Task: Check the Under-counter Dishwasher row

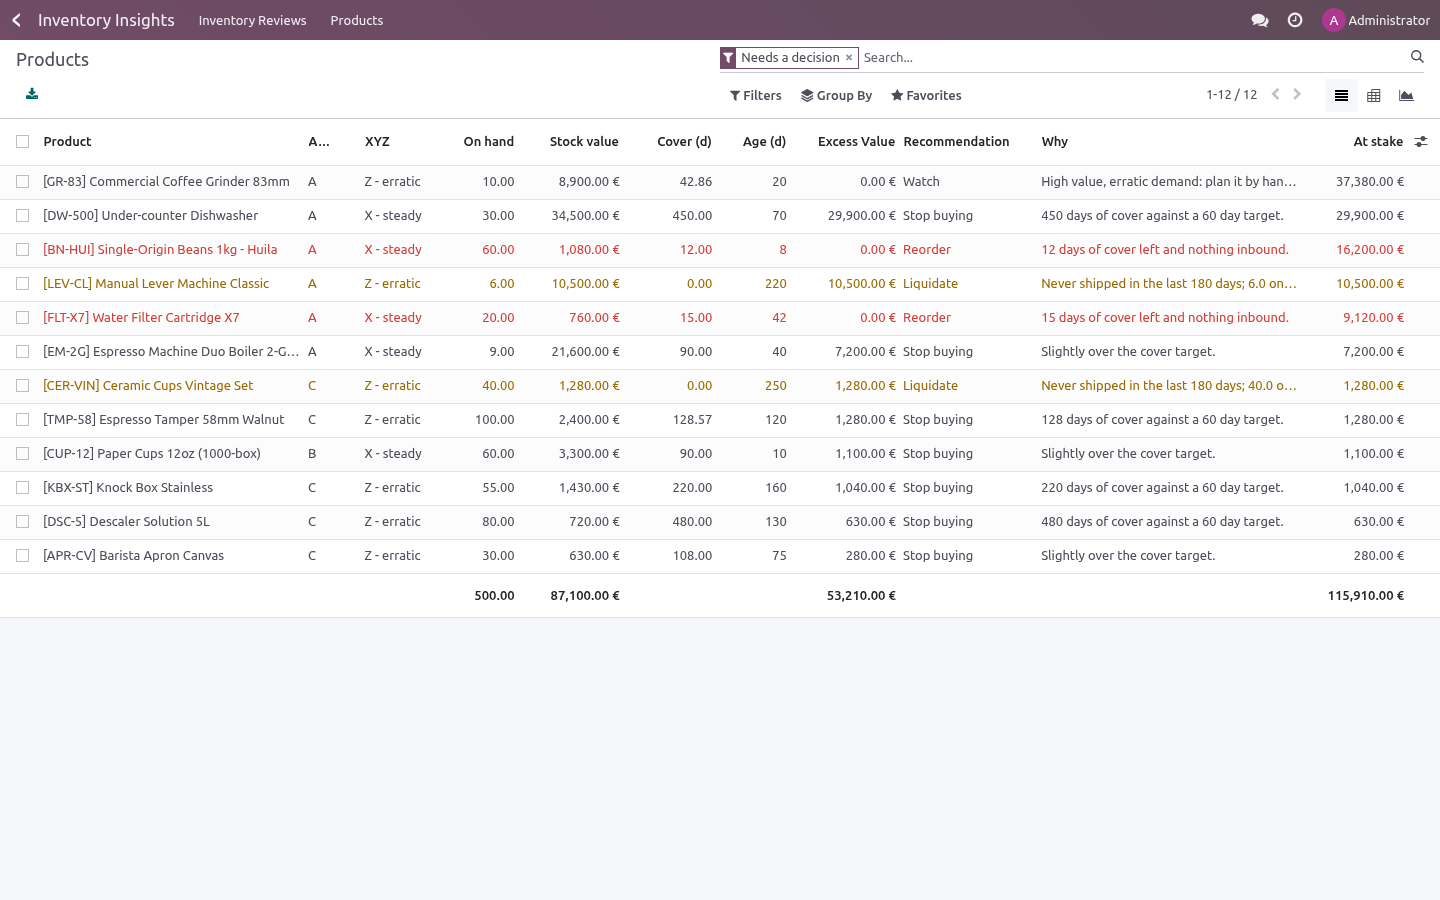Action: (x=22, y=216)
